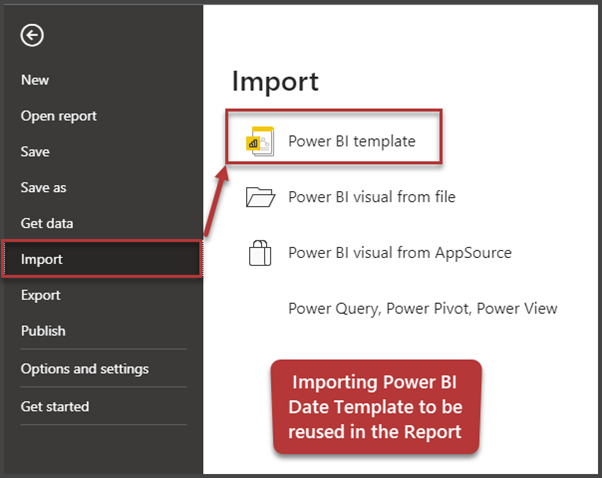Select Open report in the sidebar
The height and width of the screenshot is (478, 602).
pyautogui.click(x=58, y=116)
